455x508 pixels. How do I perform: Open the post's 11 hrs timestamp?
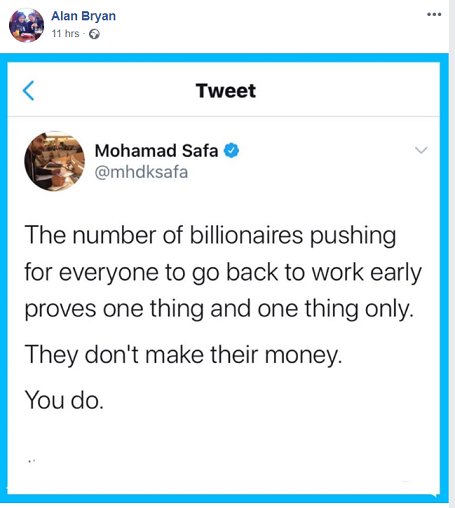65,34
